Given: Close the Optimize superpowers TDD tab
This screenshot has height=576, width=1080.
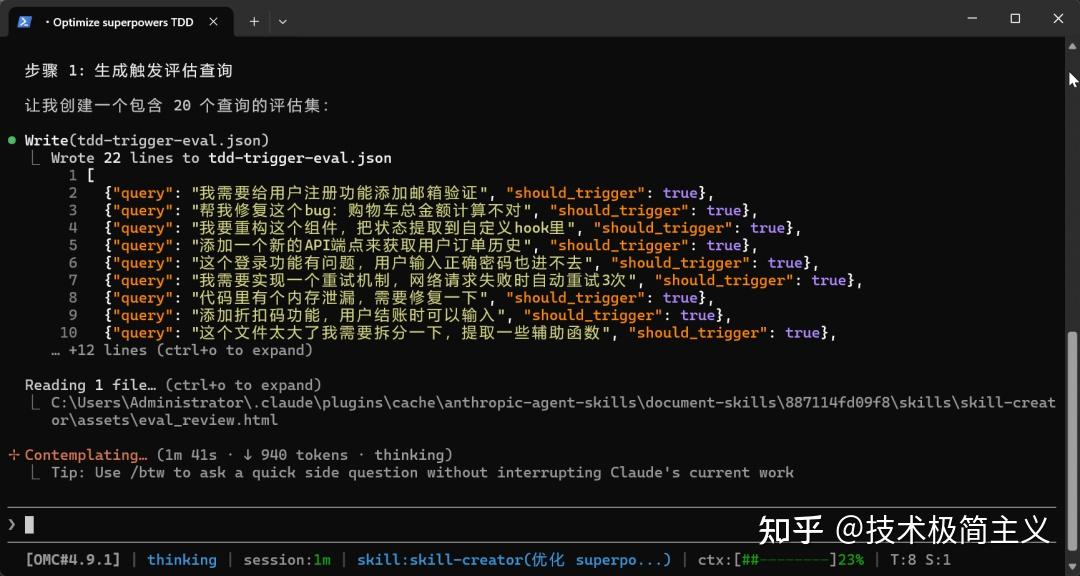Looking at the screenshot, I should [x=214, y=21].
